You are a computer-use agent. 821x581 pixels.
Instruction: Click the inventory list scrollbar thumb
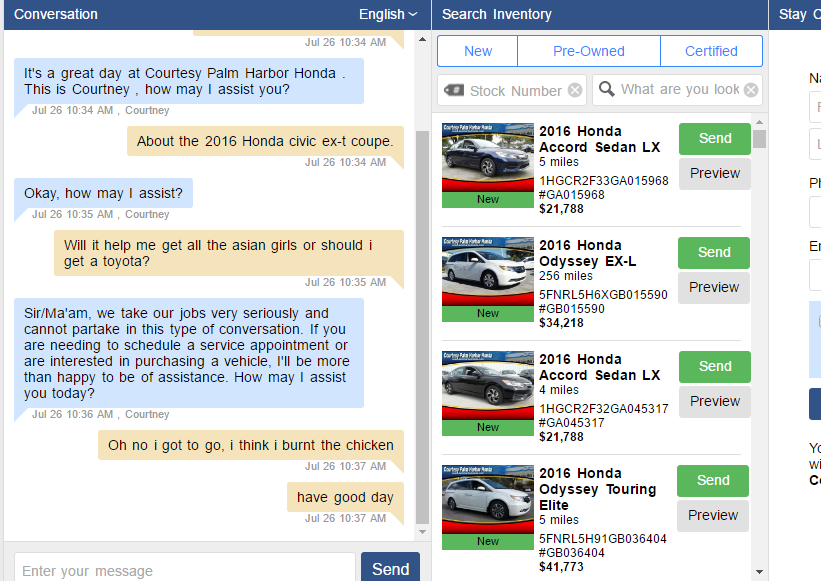[760, 139]
